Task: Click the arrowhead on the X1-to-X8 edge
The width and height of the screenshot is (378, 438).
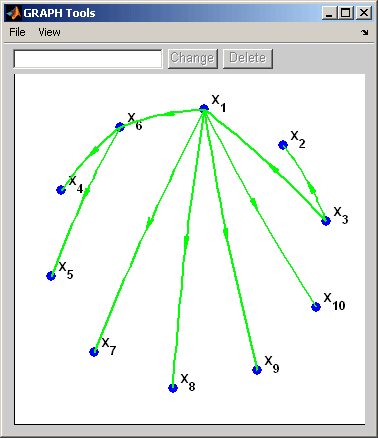Action: [186, 243]
